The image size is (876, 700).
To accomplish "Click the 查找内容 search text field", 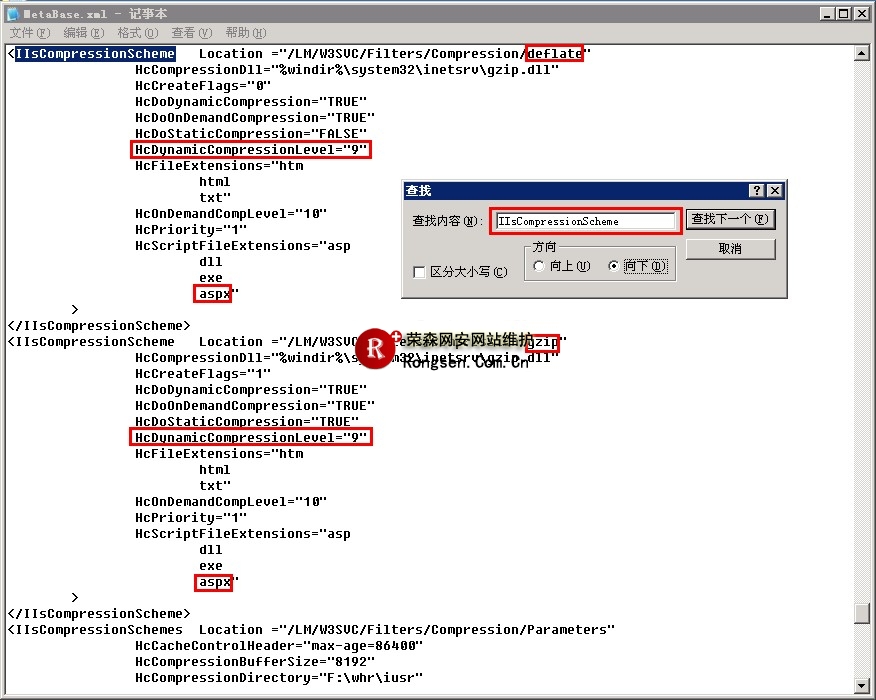I will pyautogui.click(x=585, y=221).
